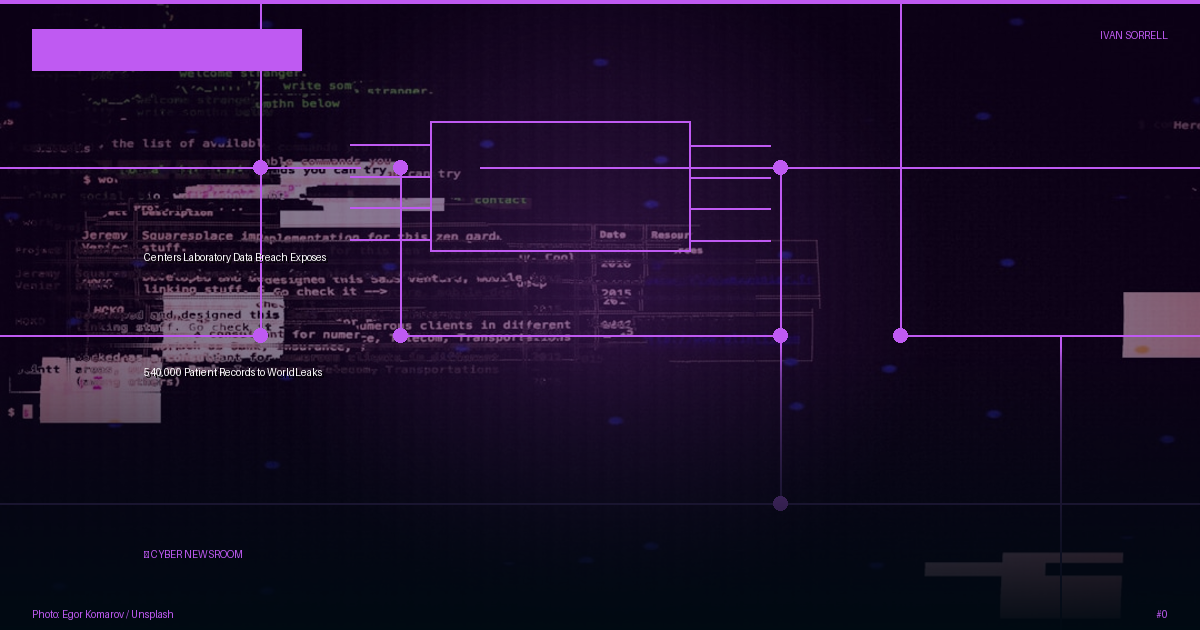Click the 'Resour' column header in terminal table
Viewport: 1200px width, 630px height.
[x=670, y=235]
